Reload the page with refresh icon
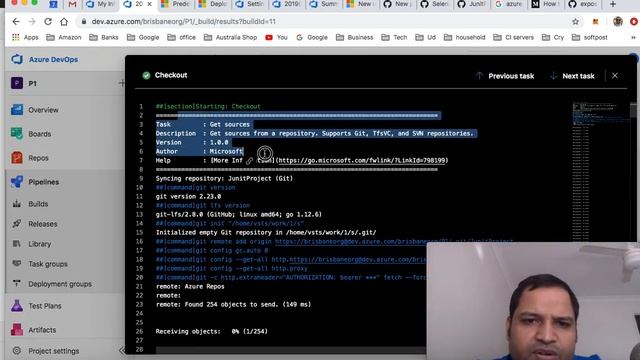Image resolution: width=640 pixels, height=360 pixels. tap(48, 22)
